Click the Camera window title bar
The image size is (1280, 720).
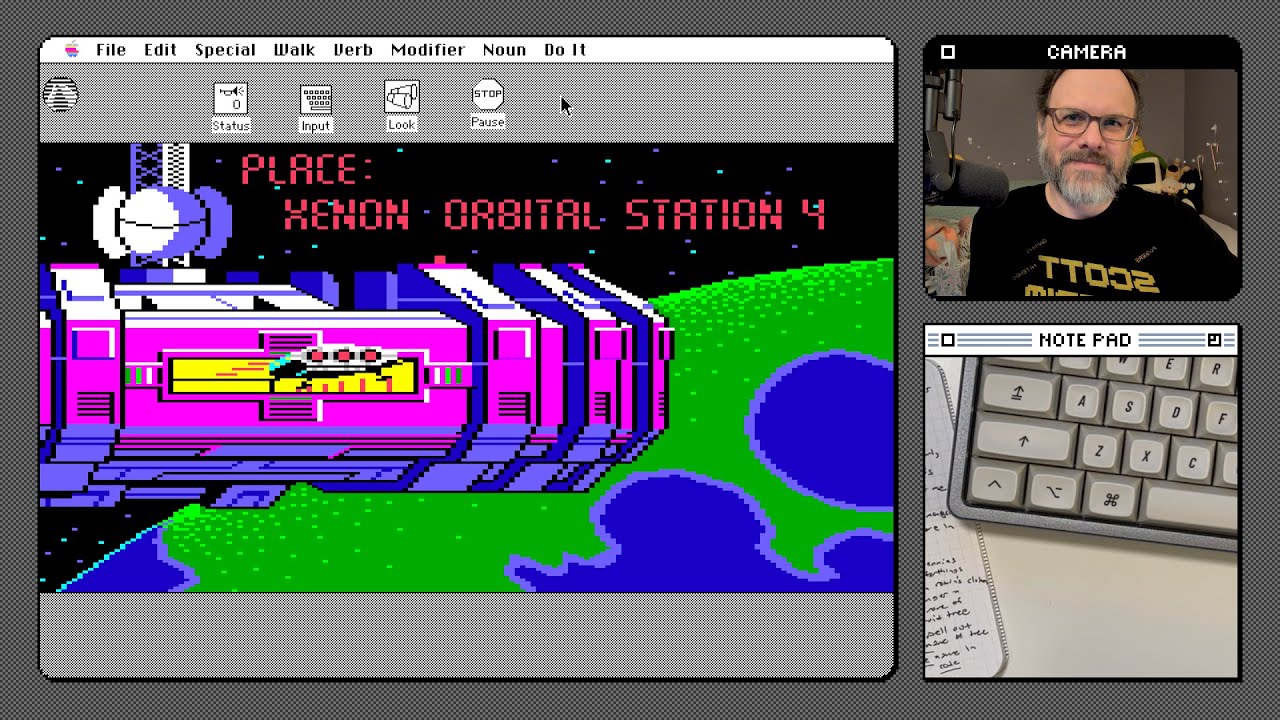(x=1083, y=52)
